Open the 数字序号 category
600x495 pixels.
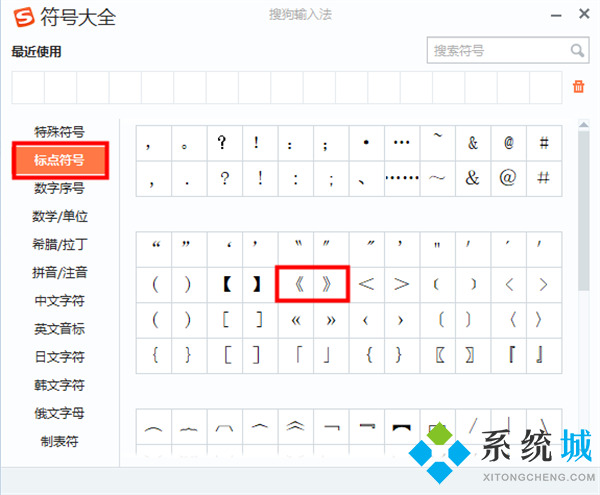coord(59,188)
